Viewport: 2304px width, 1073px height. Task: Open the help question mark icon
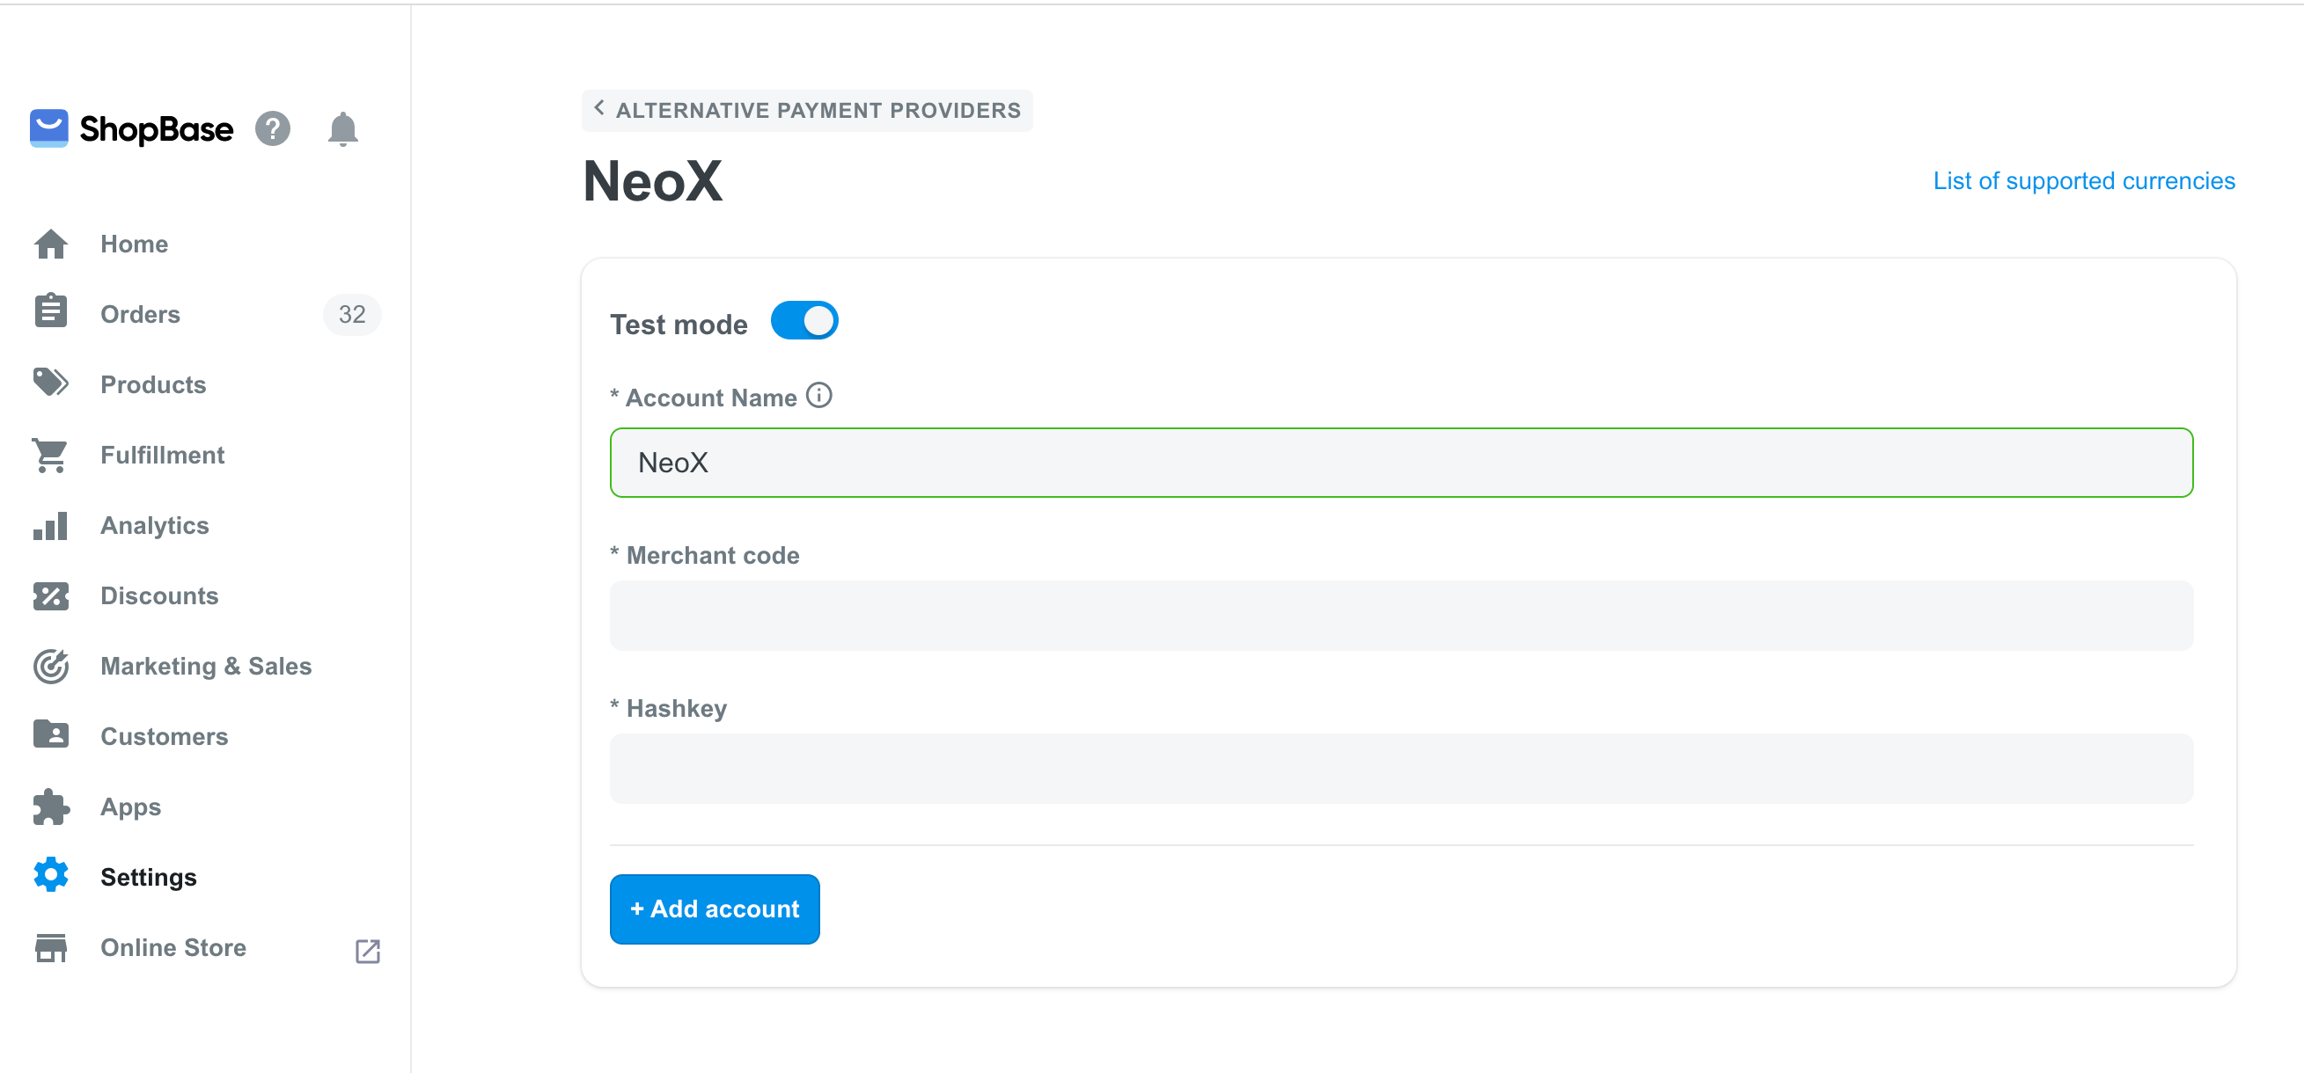[272, 129]
